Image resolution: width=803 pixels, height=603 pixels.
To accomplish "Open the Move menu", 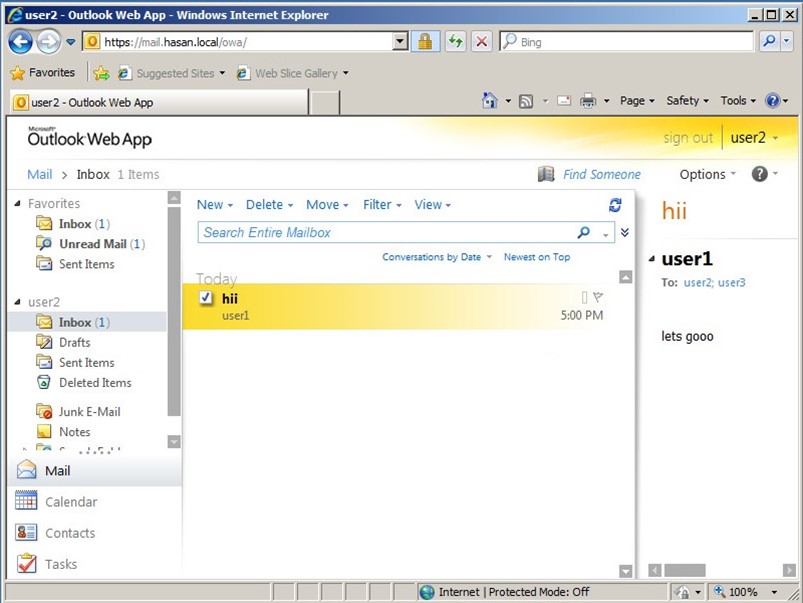I will (x=327, y=205).
